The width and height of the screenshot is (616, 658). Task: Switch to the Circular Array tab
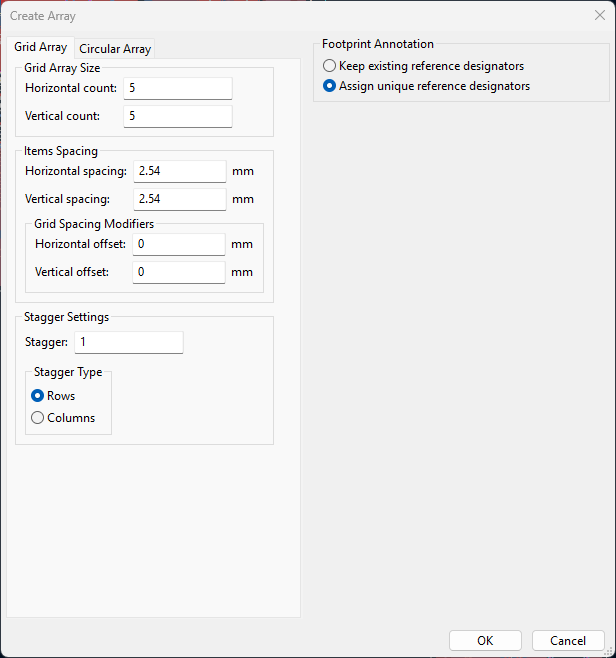tap(115, 49)
